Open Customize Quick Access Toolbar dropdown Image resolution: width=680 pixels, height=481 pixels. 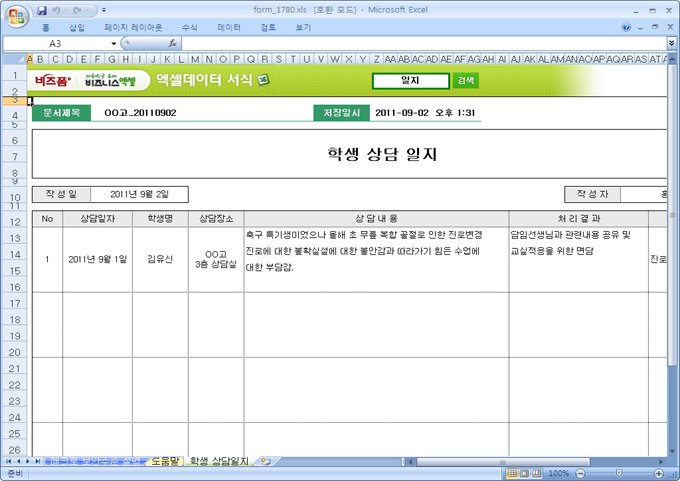(104, 10)
